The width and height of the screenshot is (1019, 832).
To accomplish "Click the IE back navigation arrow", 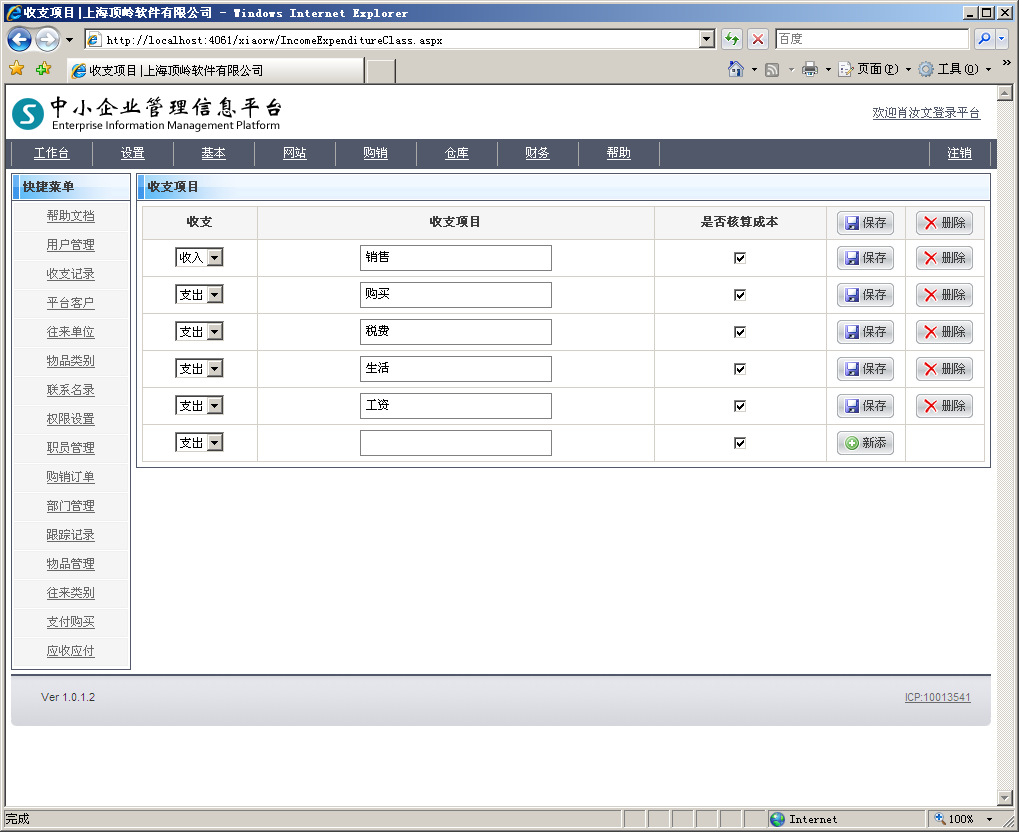I will pyautogui.click(x=19, y=40).
